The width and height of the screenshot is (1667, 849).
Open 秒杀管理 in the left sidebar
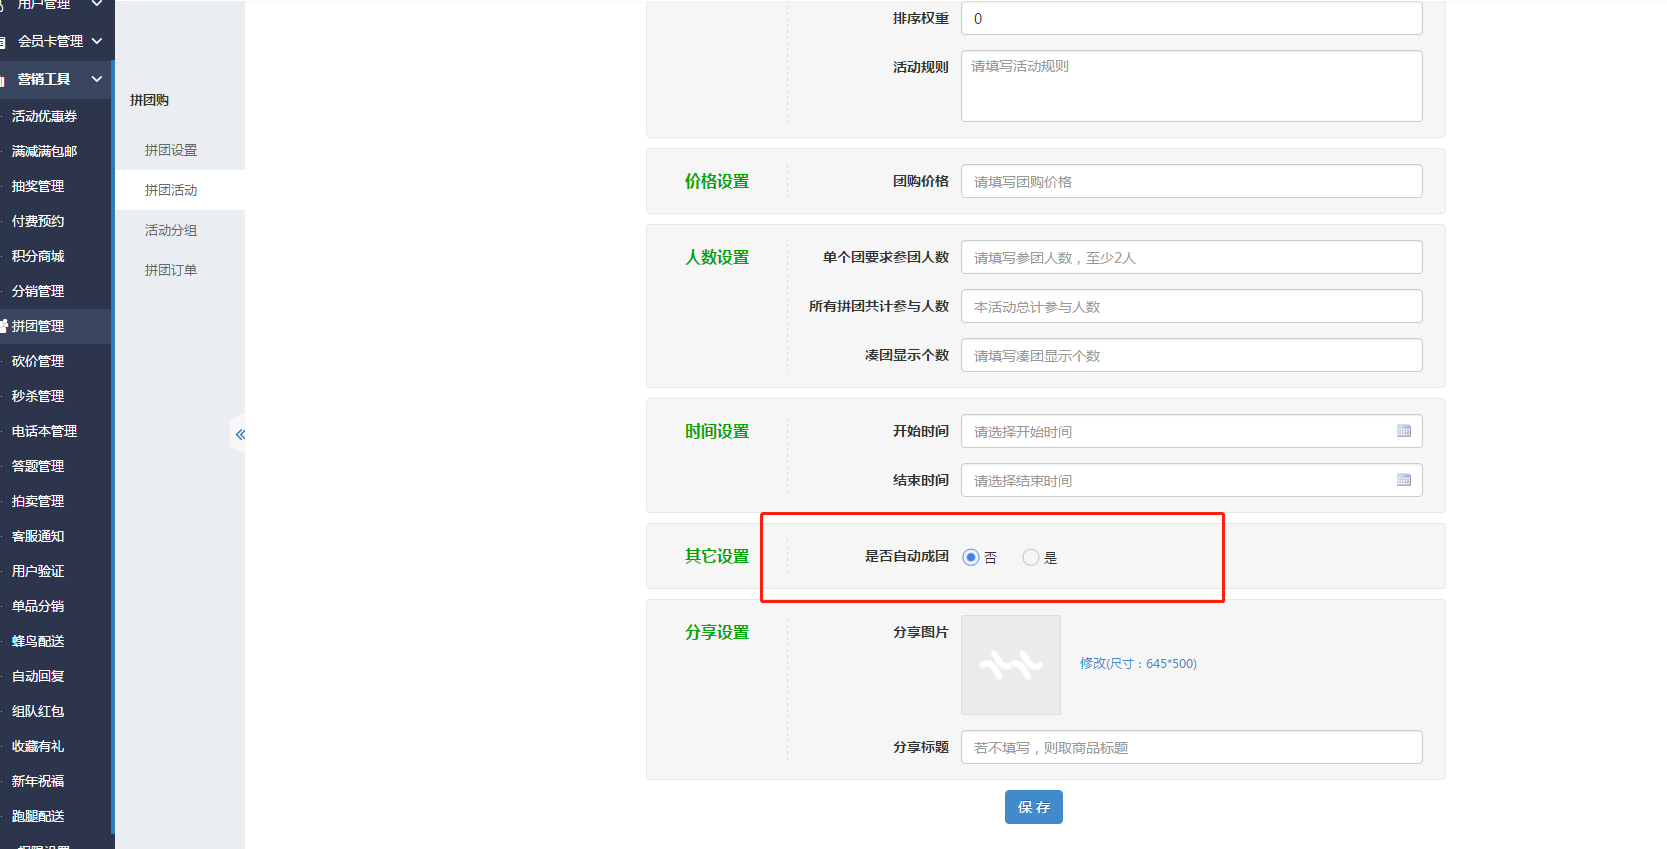point(38,396)
